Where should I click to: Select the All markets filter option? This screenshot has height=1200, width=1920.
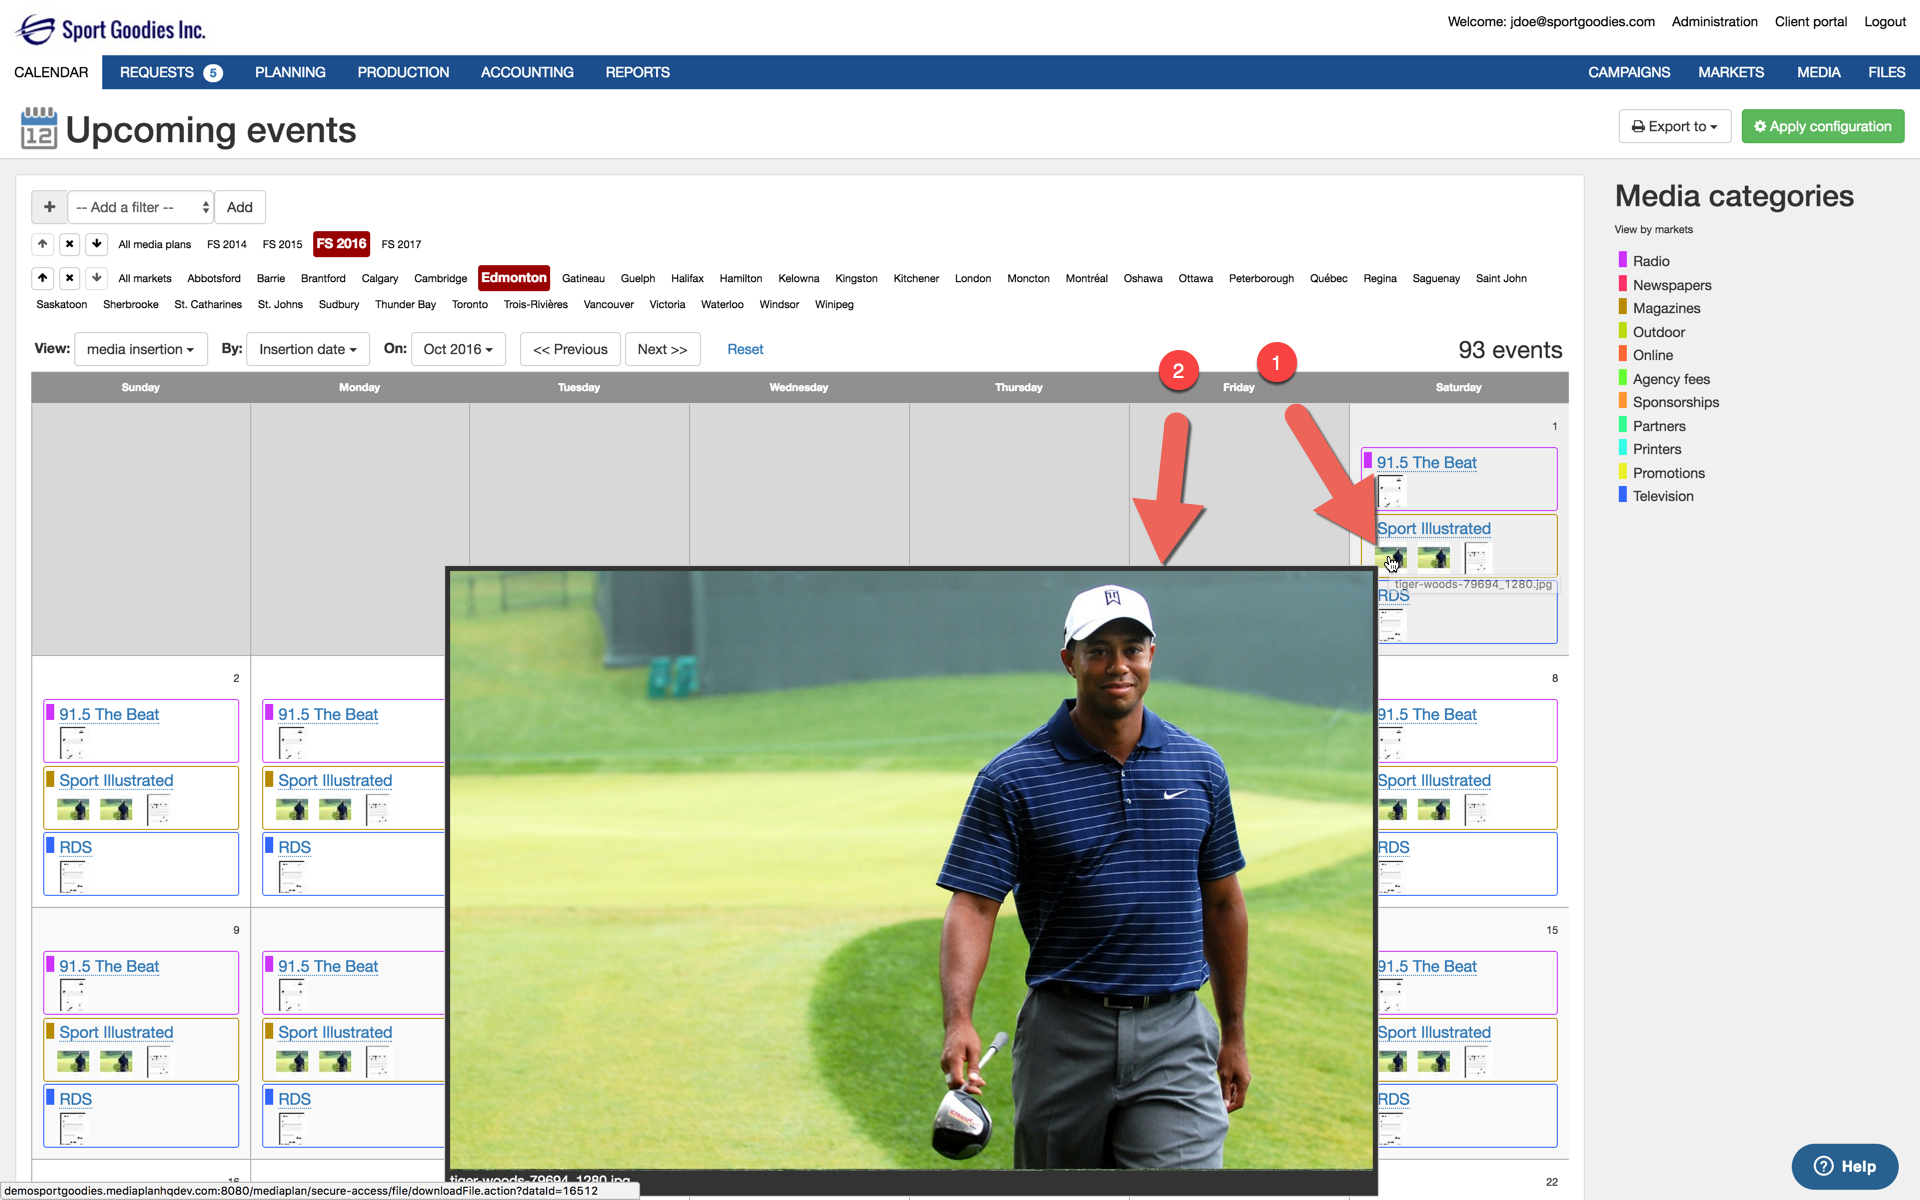pyautogui.click(x=144, y=278)
